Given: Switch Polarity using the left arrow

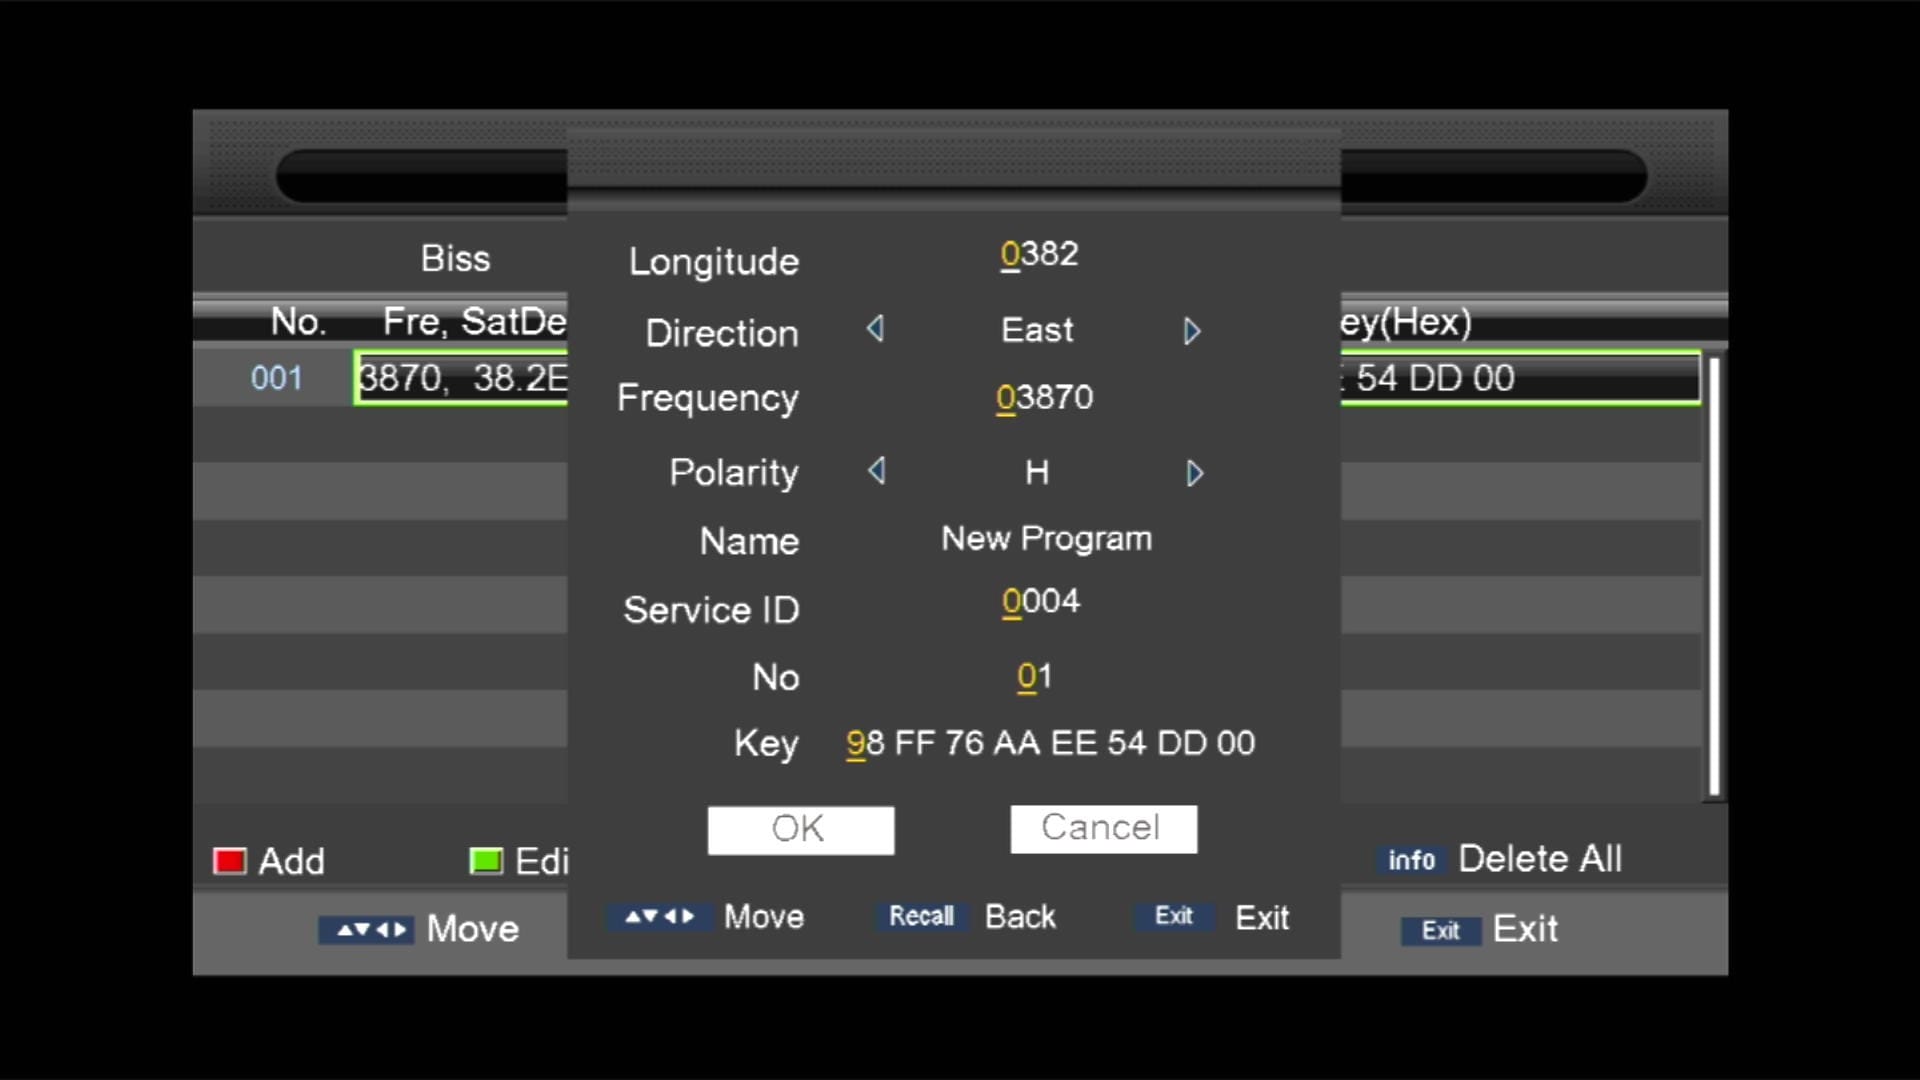Looking at the screenshot, I should coord(877,470).
